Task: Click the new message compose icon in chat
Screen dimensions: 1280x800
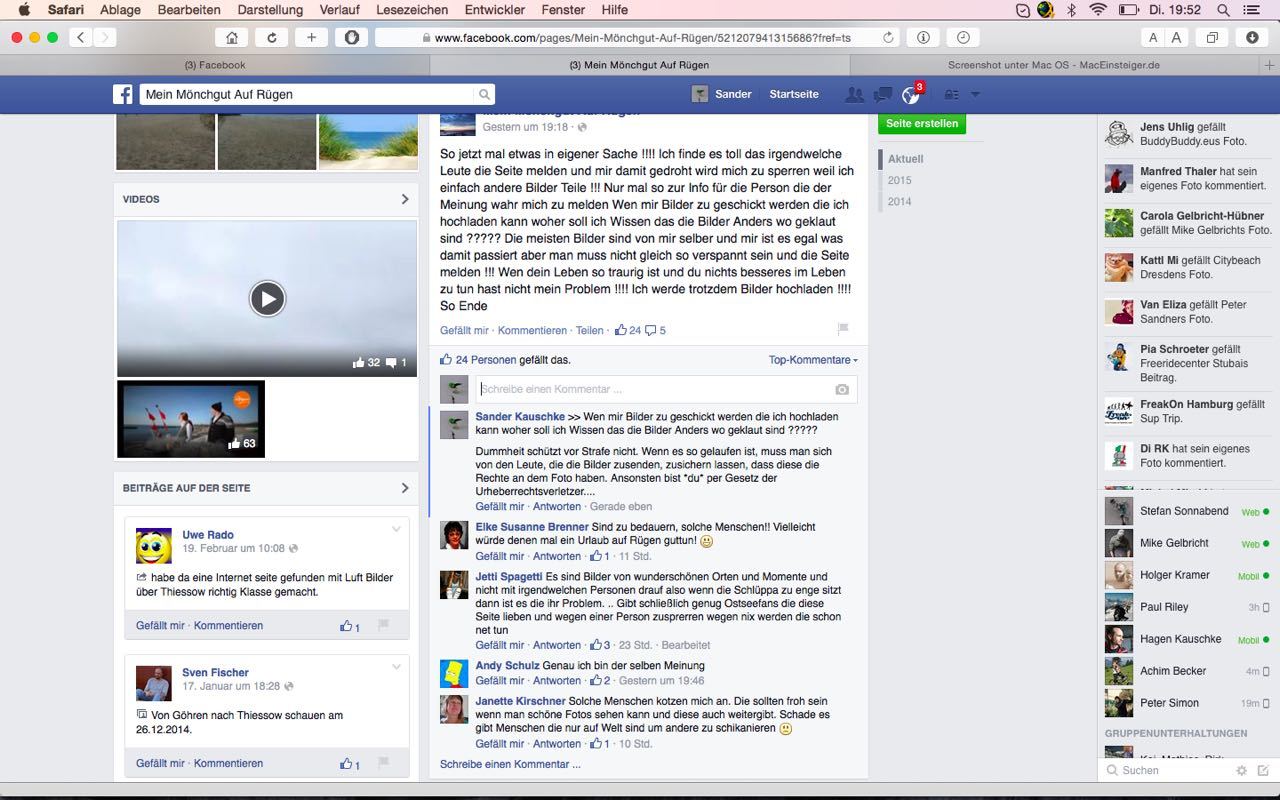Action: point(1263,770)
